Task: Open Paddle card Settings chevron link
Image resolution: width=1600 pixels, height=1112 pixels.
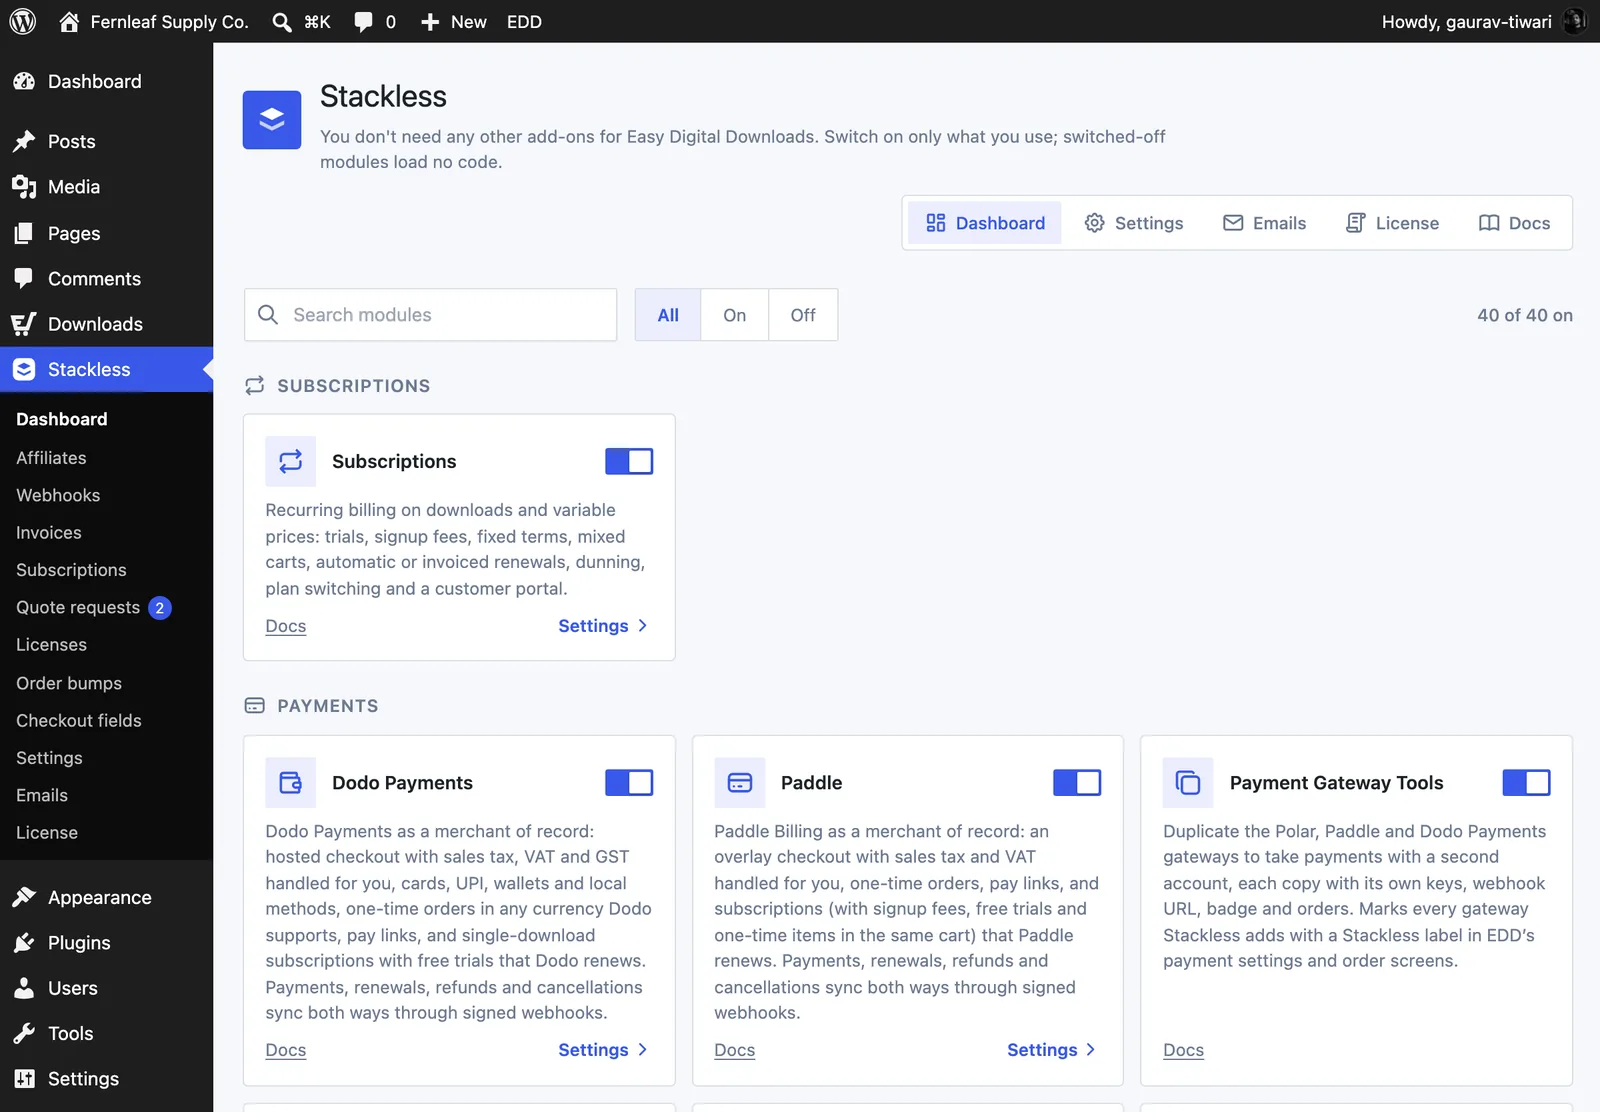Action: coord(1052,1050)
